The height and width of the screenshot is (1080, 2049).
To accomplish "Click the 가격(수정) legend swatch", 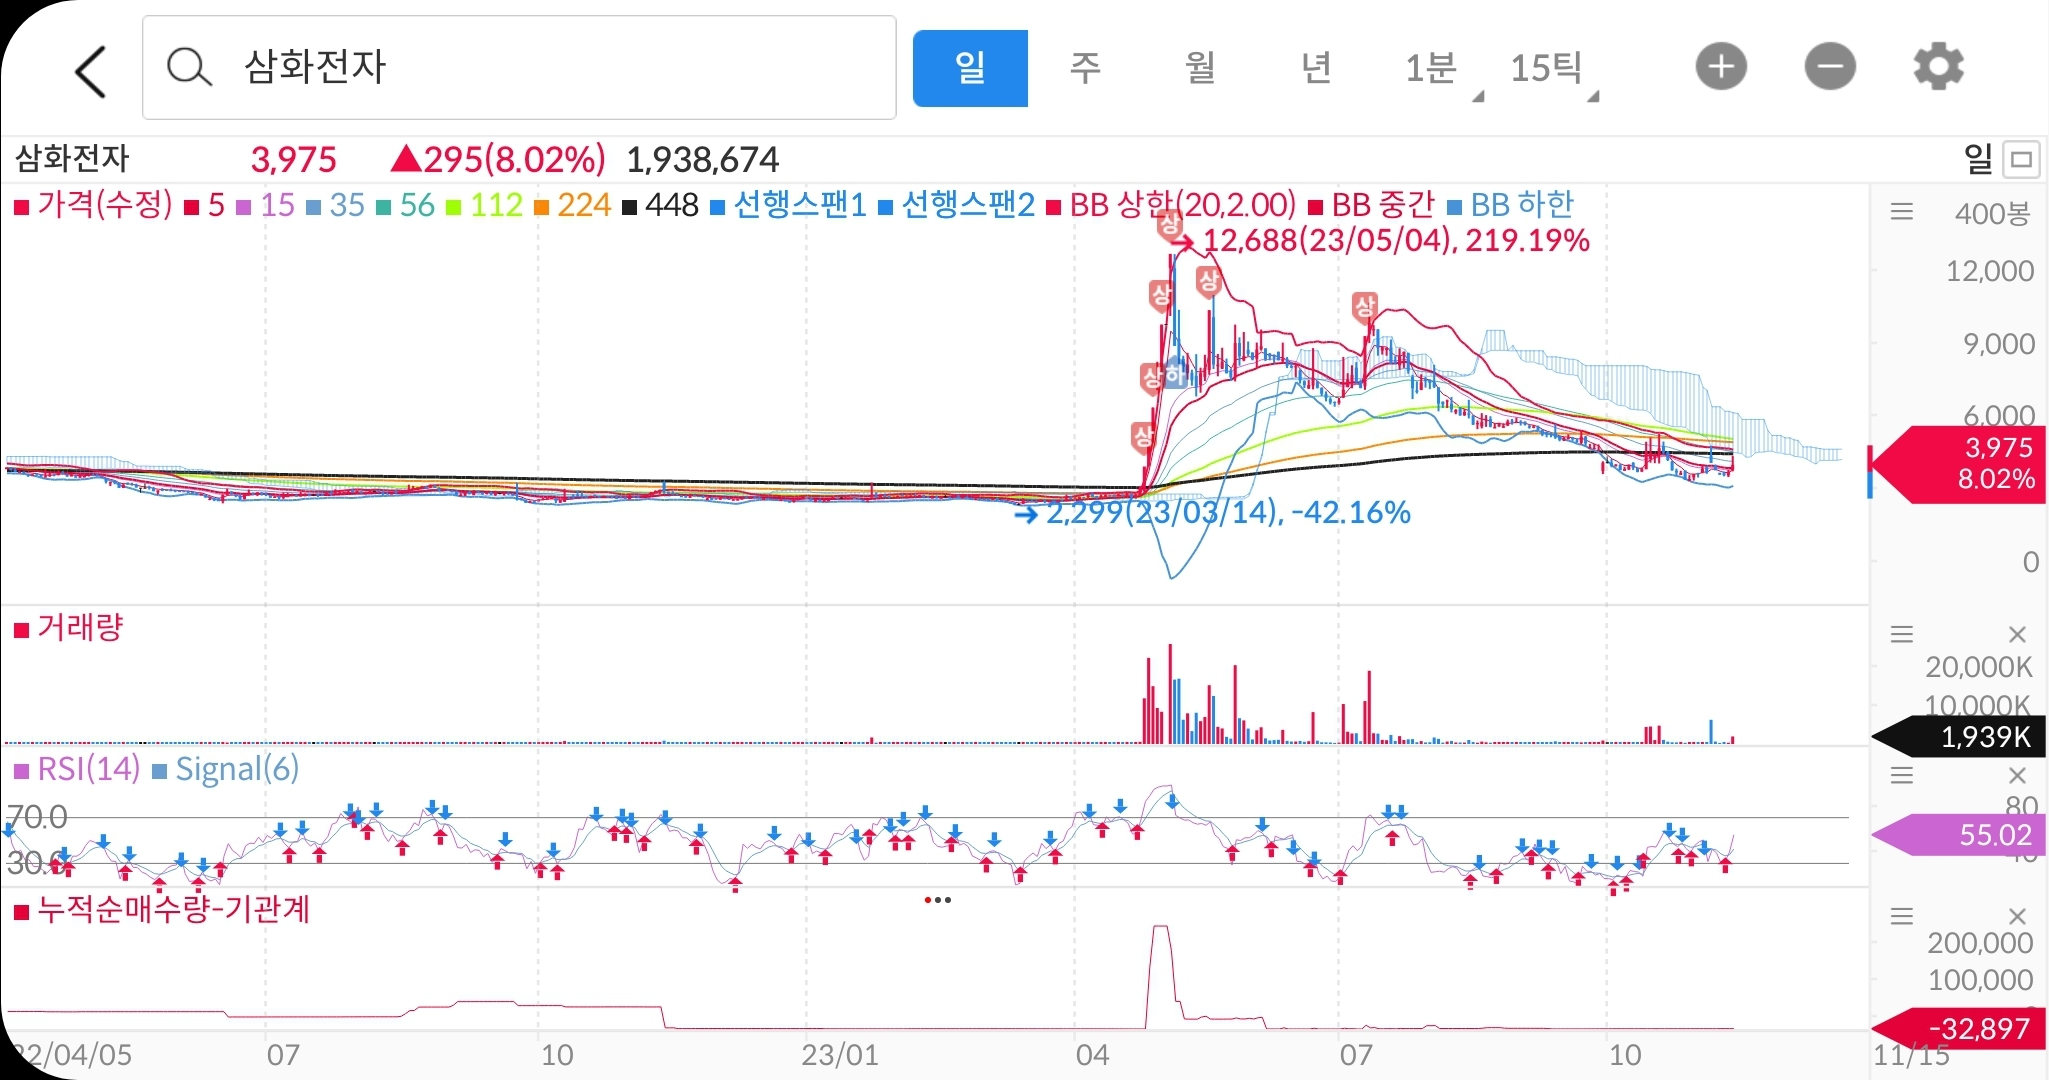I will (21, 207).
